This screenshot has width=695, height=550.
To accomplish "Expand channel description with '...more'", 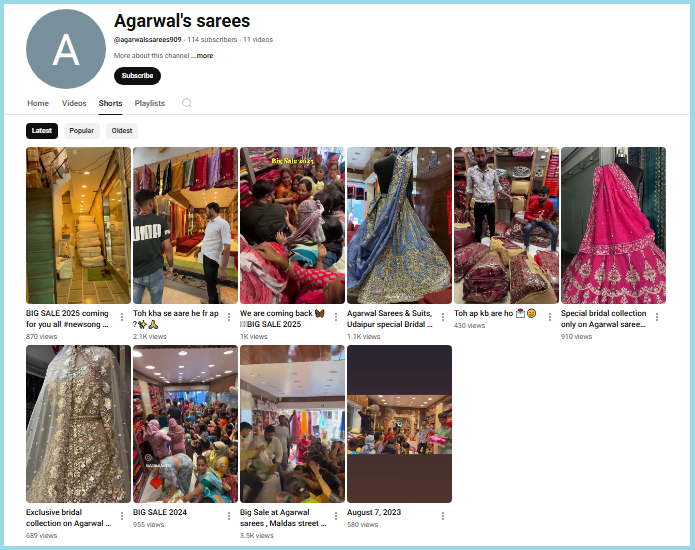I will pos(203,56).
